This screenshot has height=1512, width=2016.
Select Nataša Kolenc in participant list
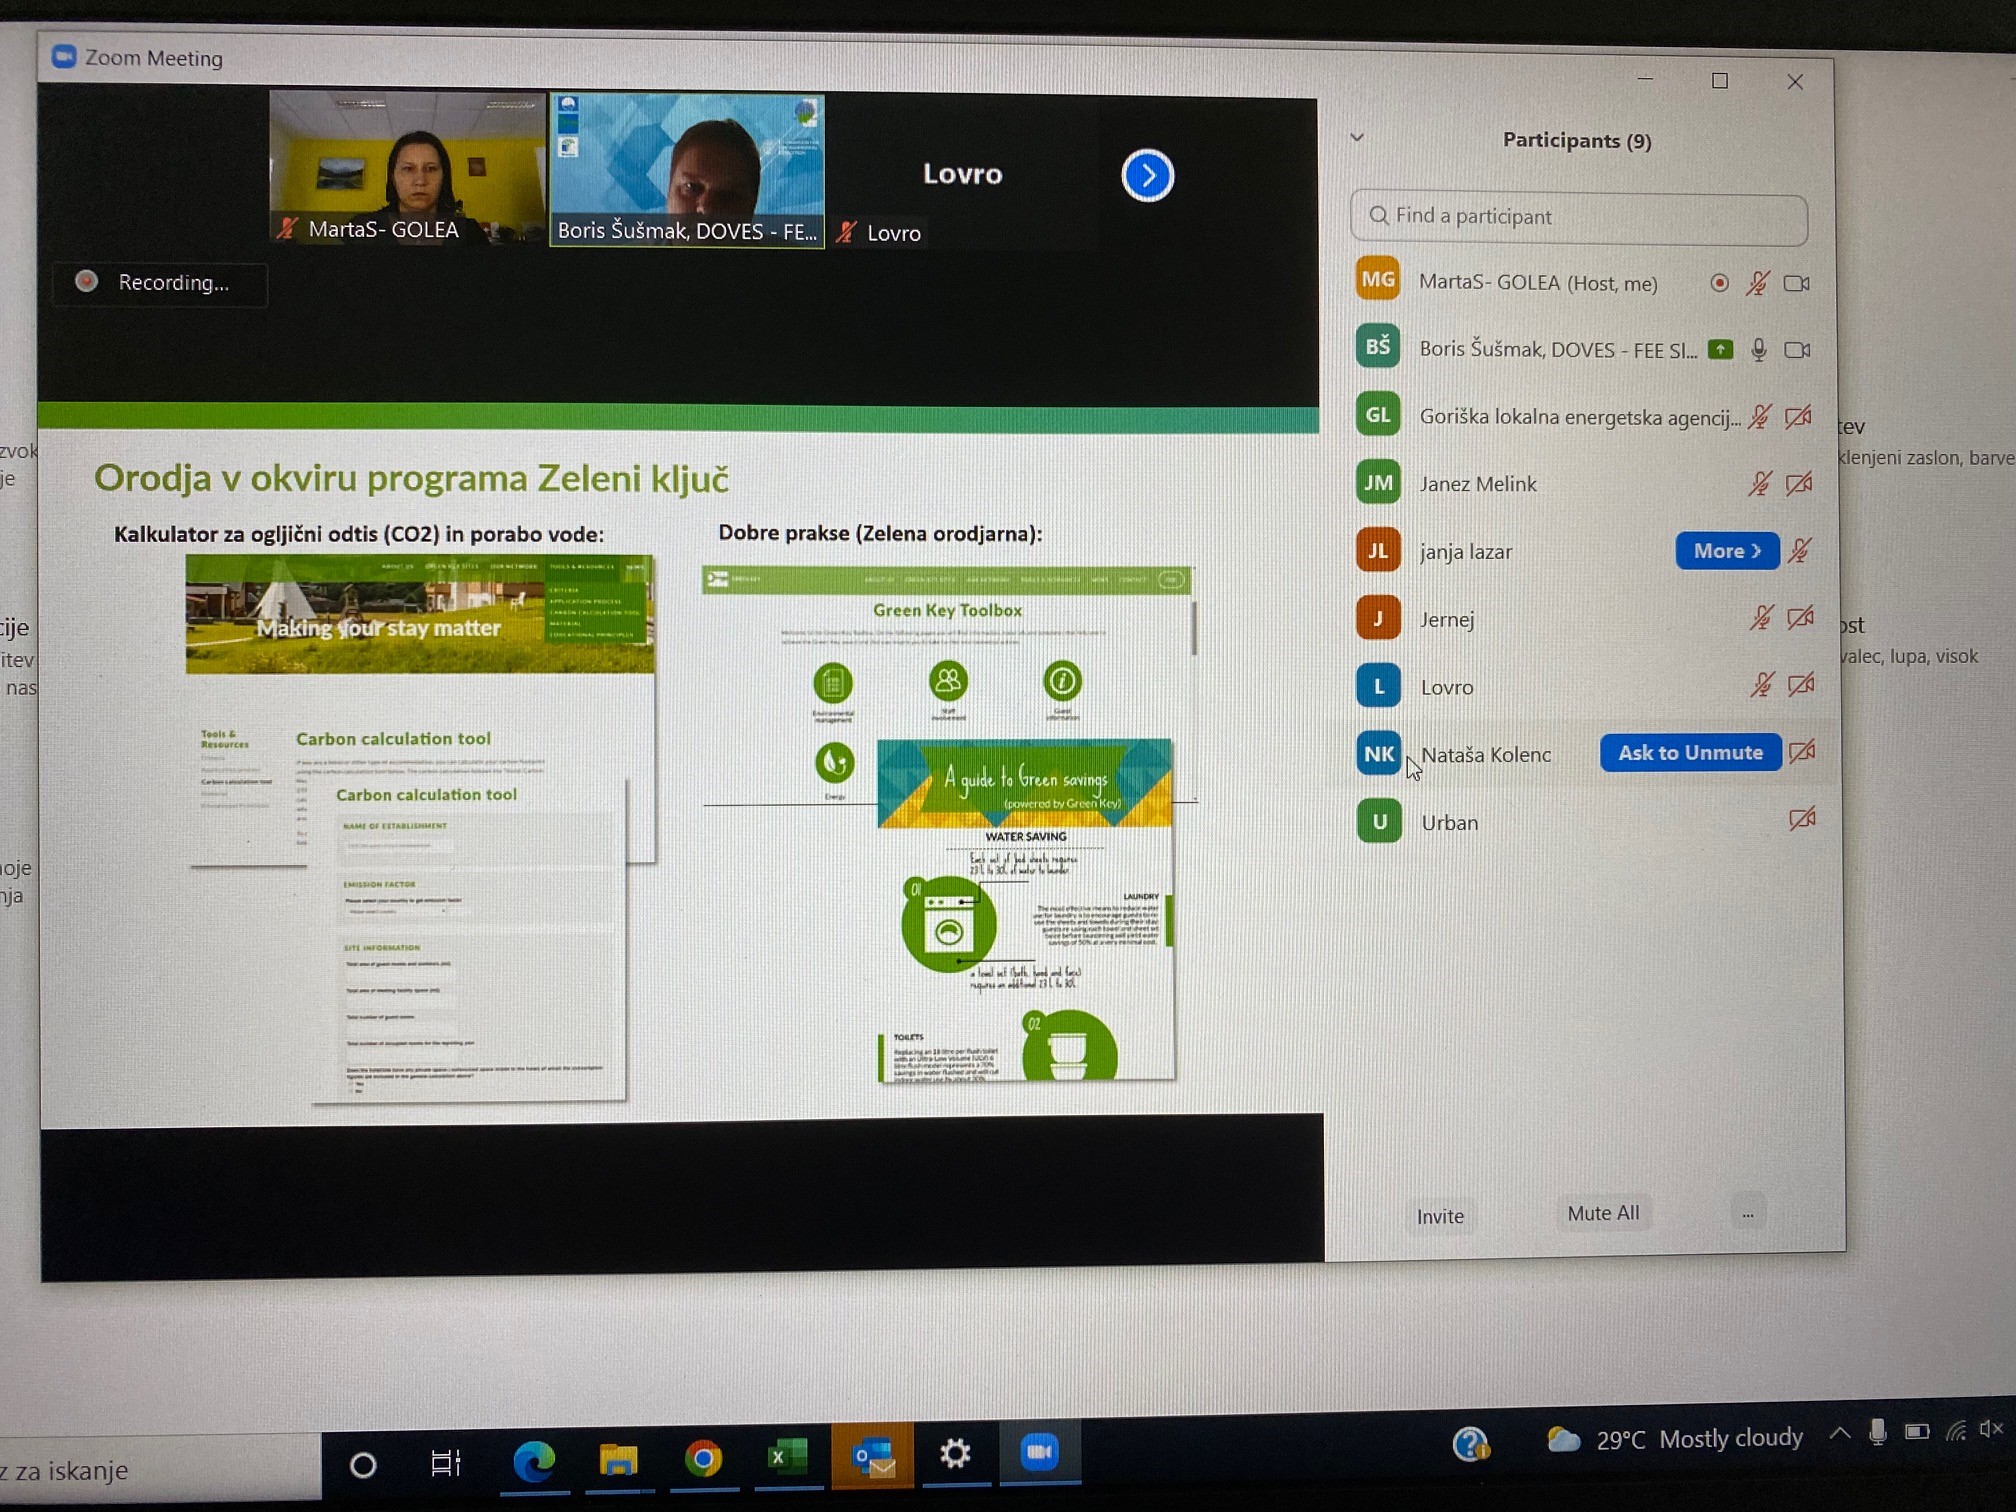coord(1486,755)
